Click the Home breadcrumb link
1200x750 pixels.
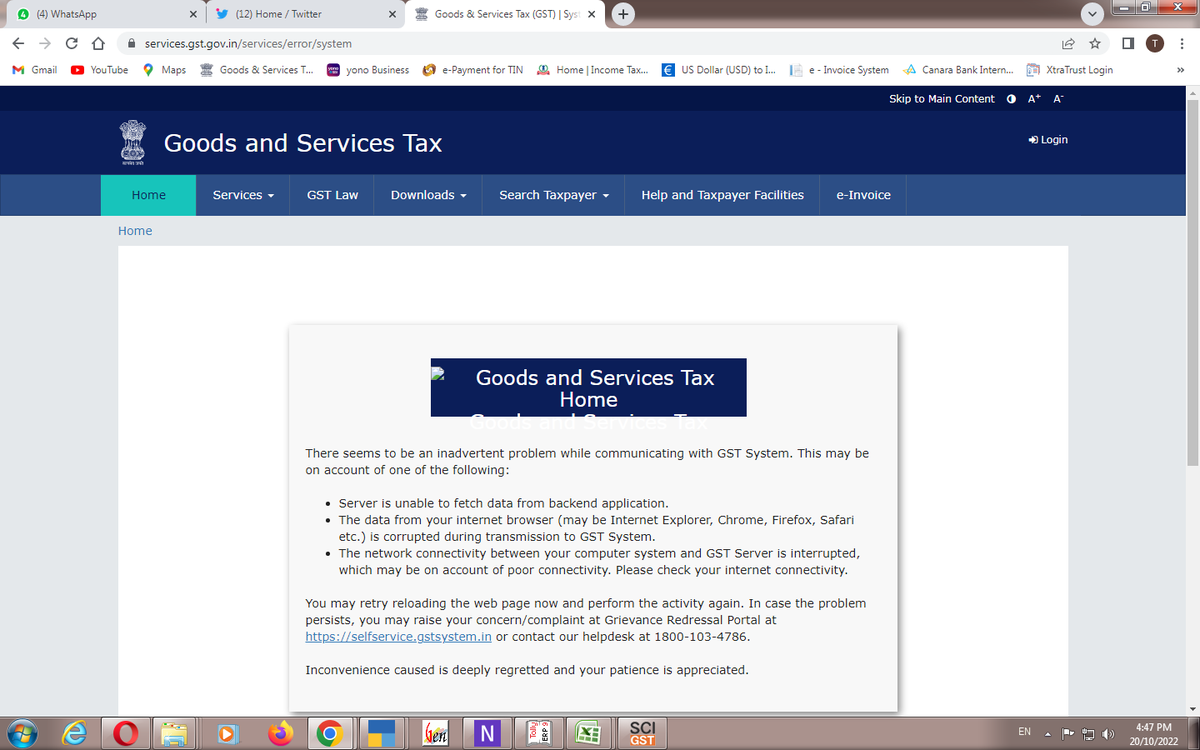(x=135, y=231)
